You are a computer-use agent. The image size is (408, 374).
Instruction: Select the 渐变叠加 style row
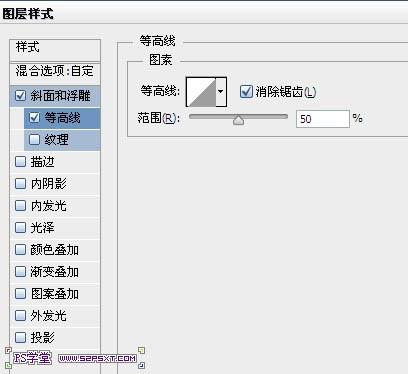(55, 272)
